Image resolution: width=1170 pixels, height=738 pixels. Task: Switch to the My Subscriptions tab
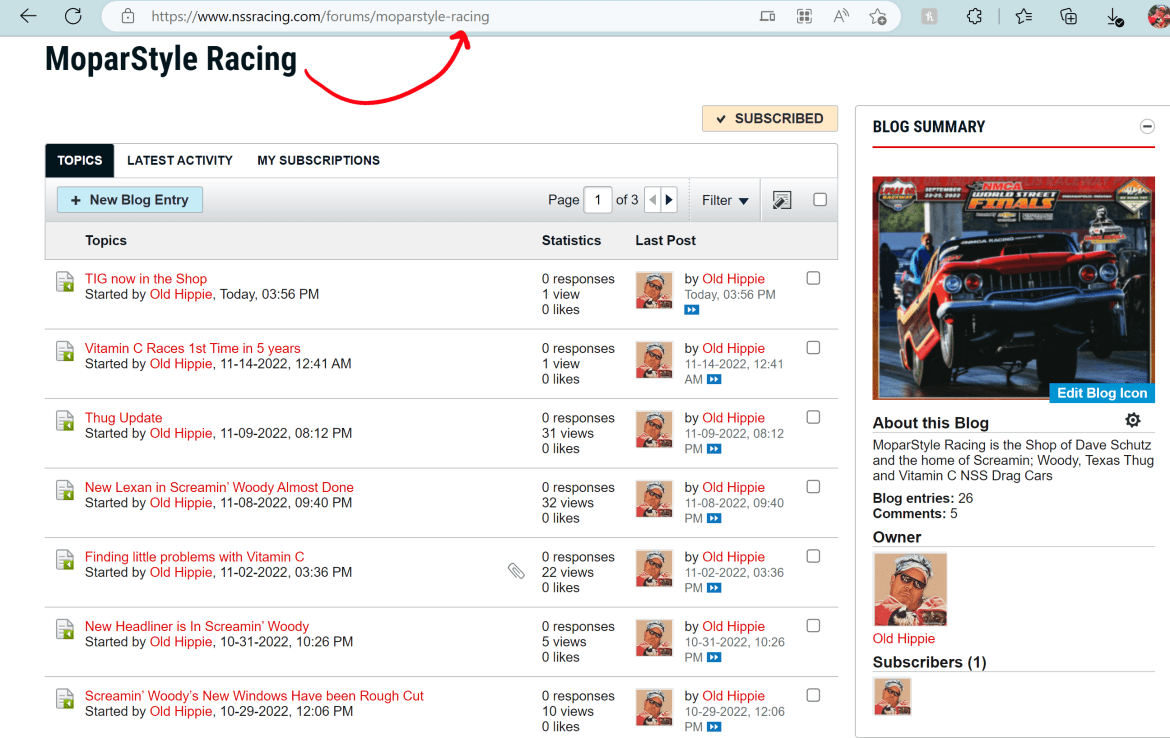(x=319, y=160)
